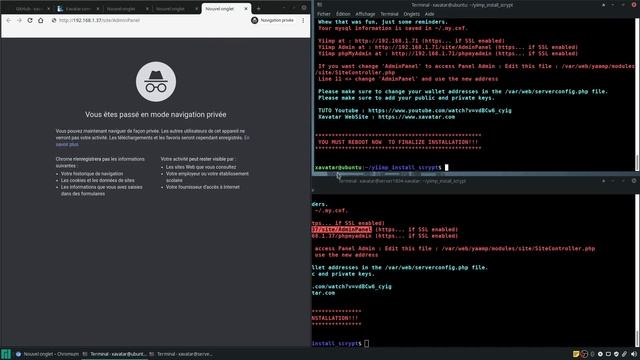Image resolution: width=640 pixels, height=360 pixels.
Task: Open the Affichage menu in the terminal
Action: [x=365, y=14]
